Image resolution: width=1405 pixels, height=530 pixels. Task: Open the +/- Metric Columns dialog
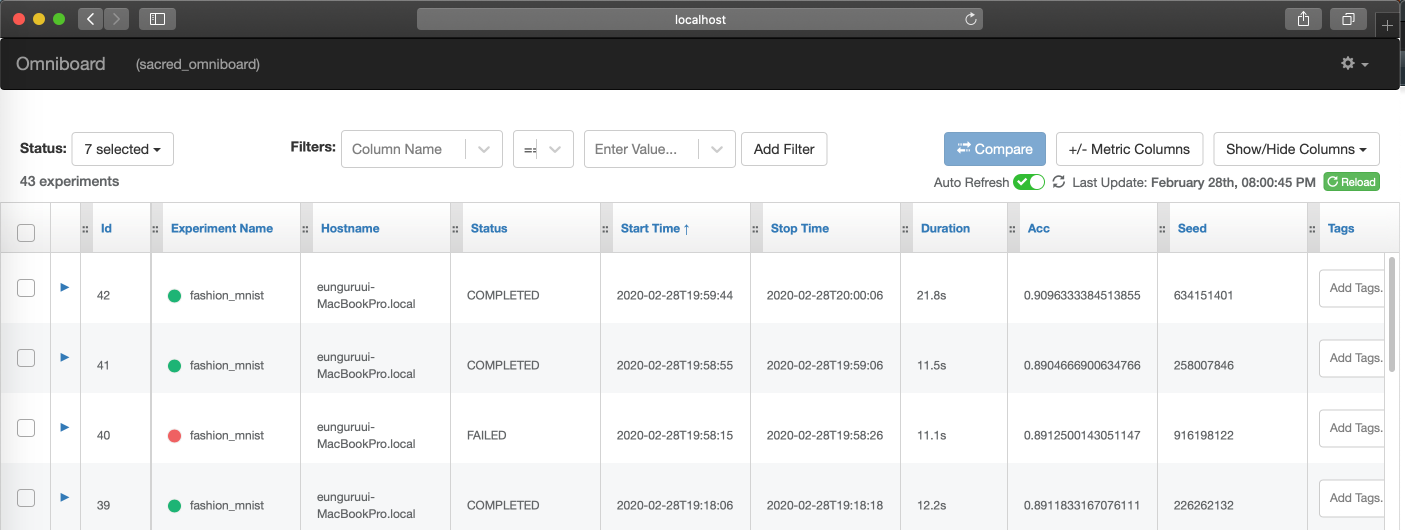pos(1129,149)
